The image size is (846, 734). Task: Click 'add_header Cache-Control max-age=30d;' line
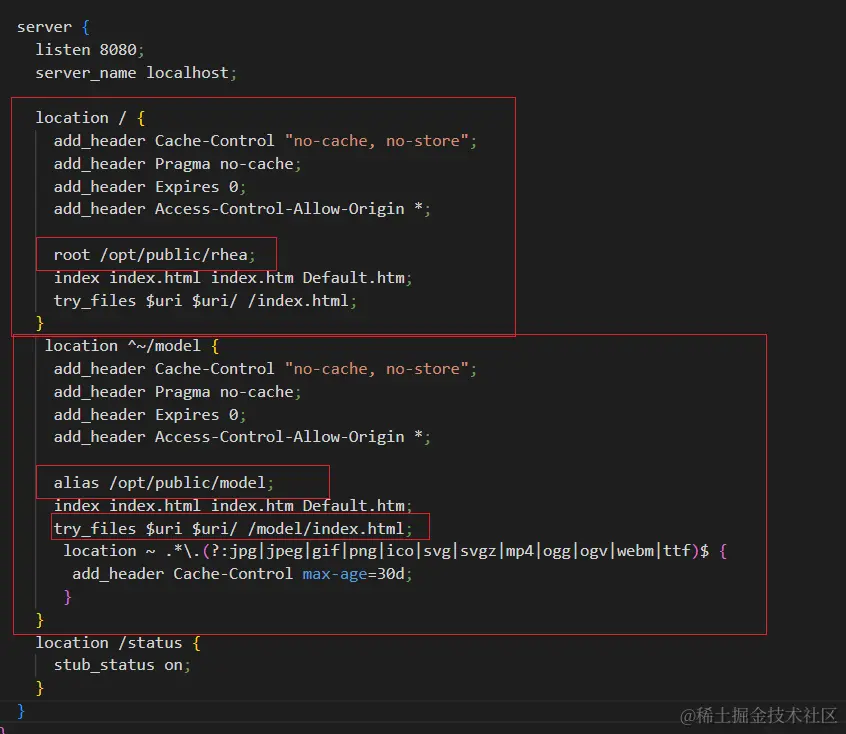(x=242, y=574)
